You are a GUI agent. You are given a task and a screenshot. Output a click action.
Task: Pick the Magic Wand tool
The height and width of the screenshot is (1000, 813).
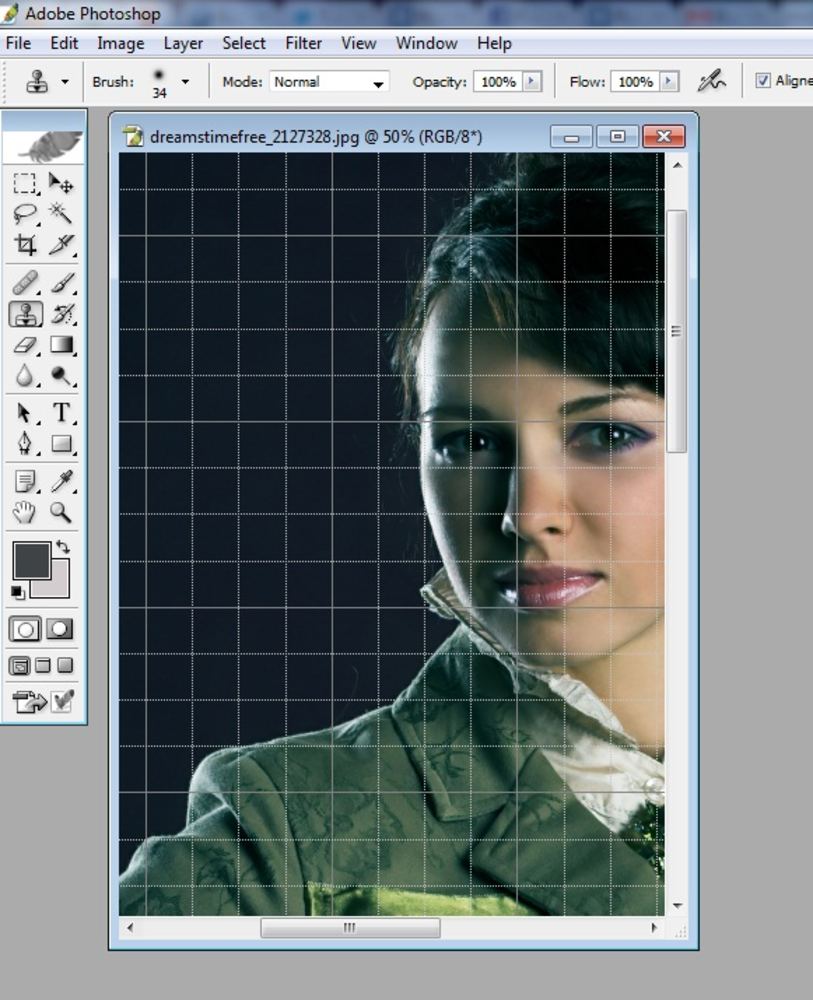click(x=61, y=214)
